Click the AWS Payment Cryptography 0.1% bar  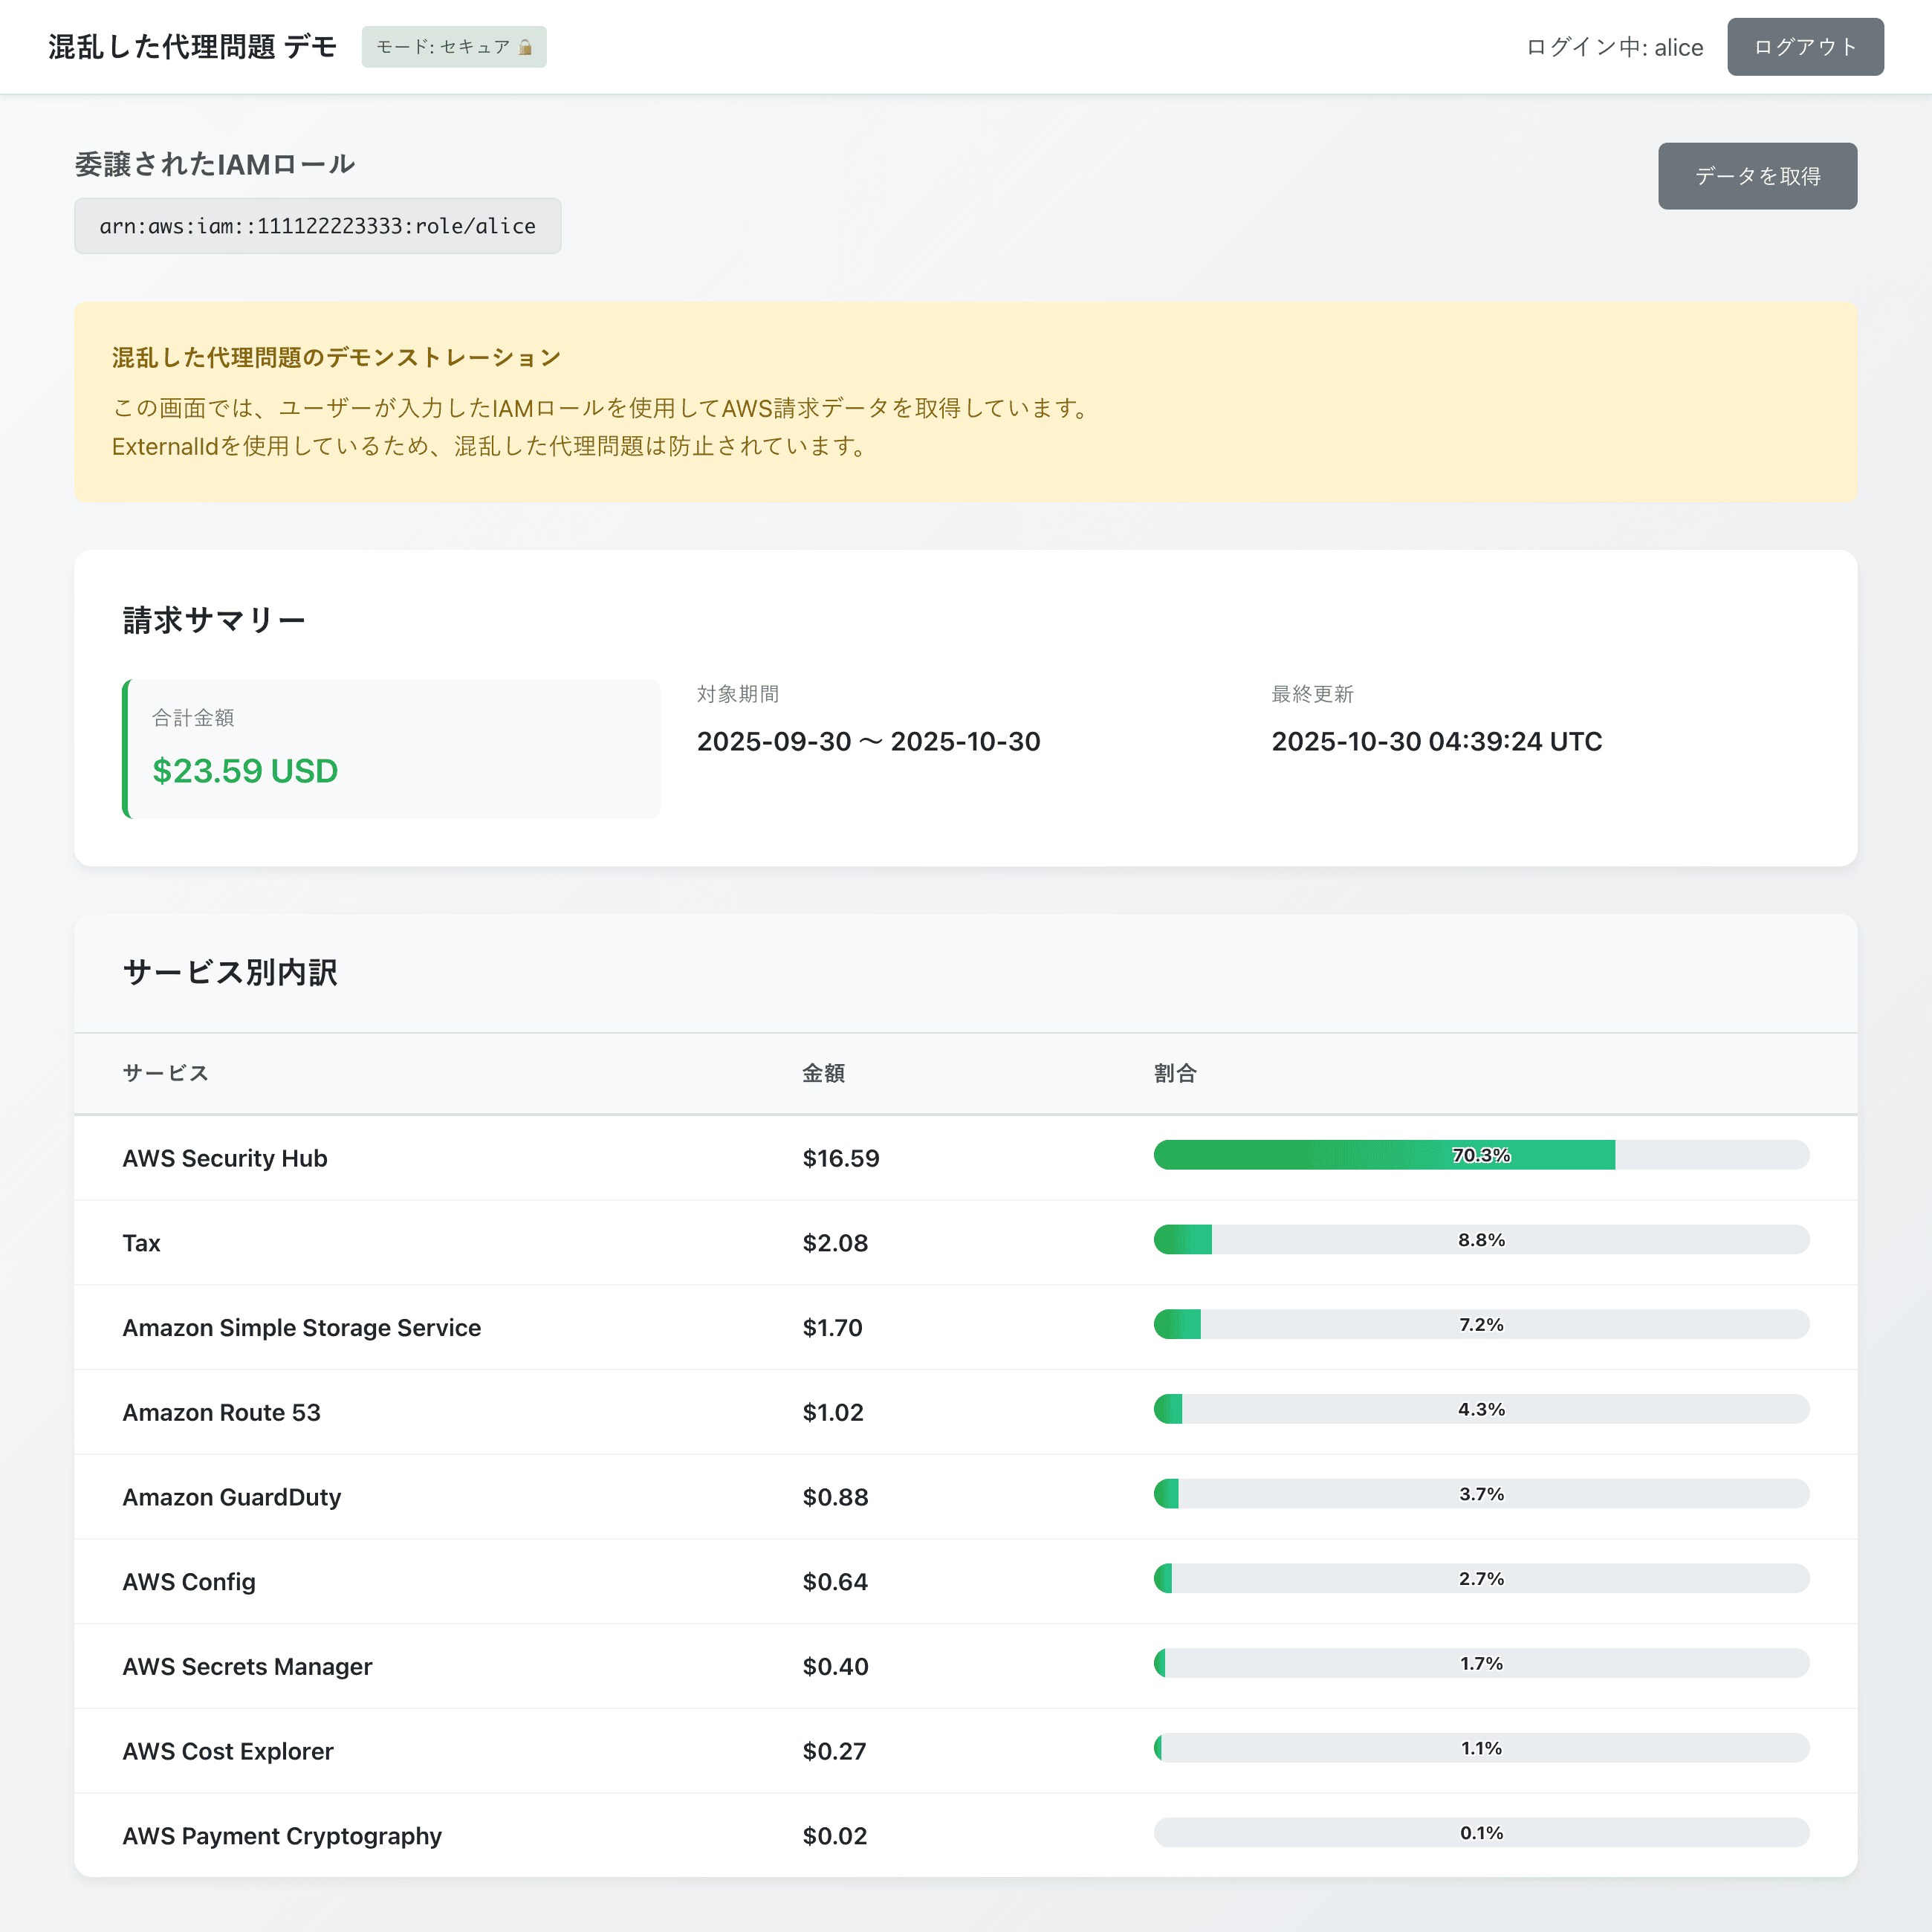pyautogui.click(x=1480, y=1833)
